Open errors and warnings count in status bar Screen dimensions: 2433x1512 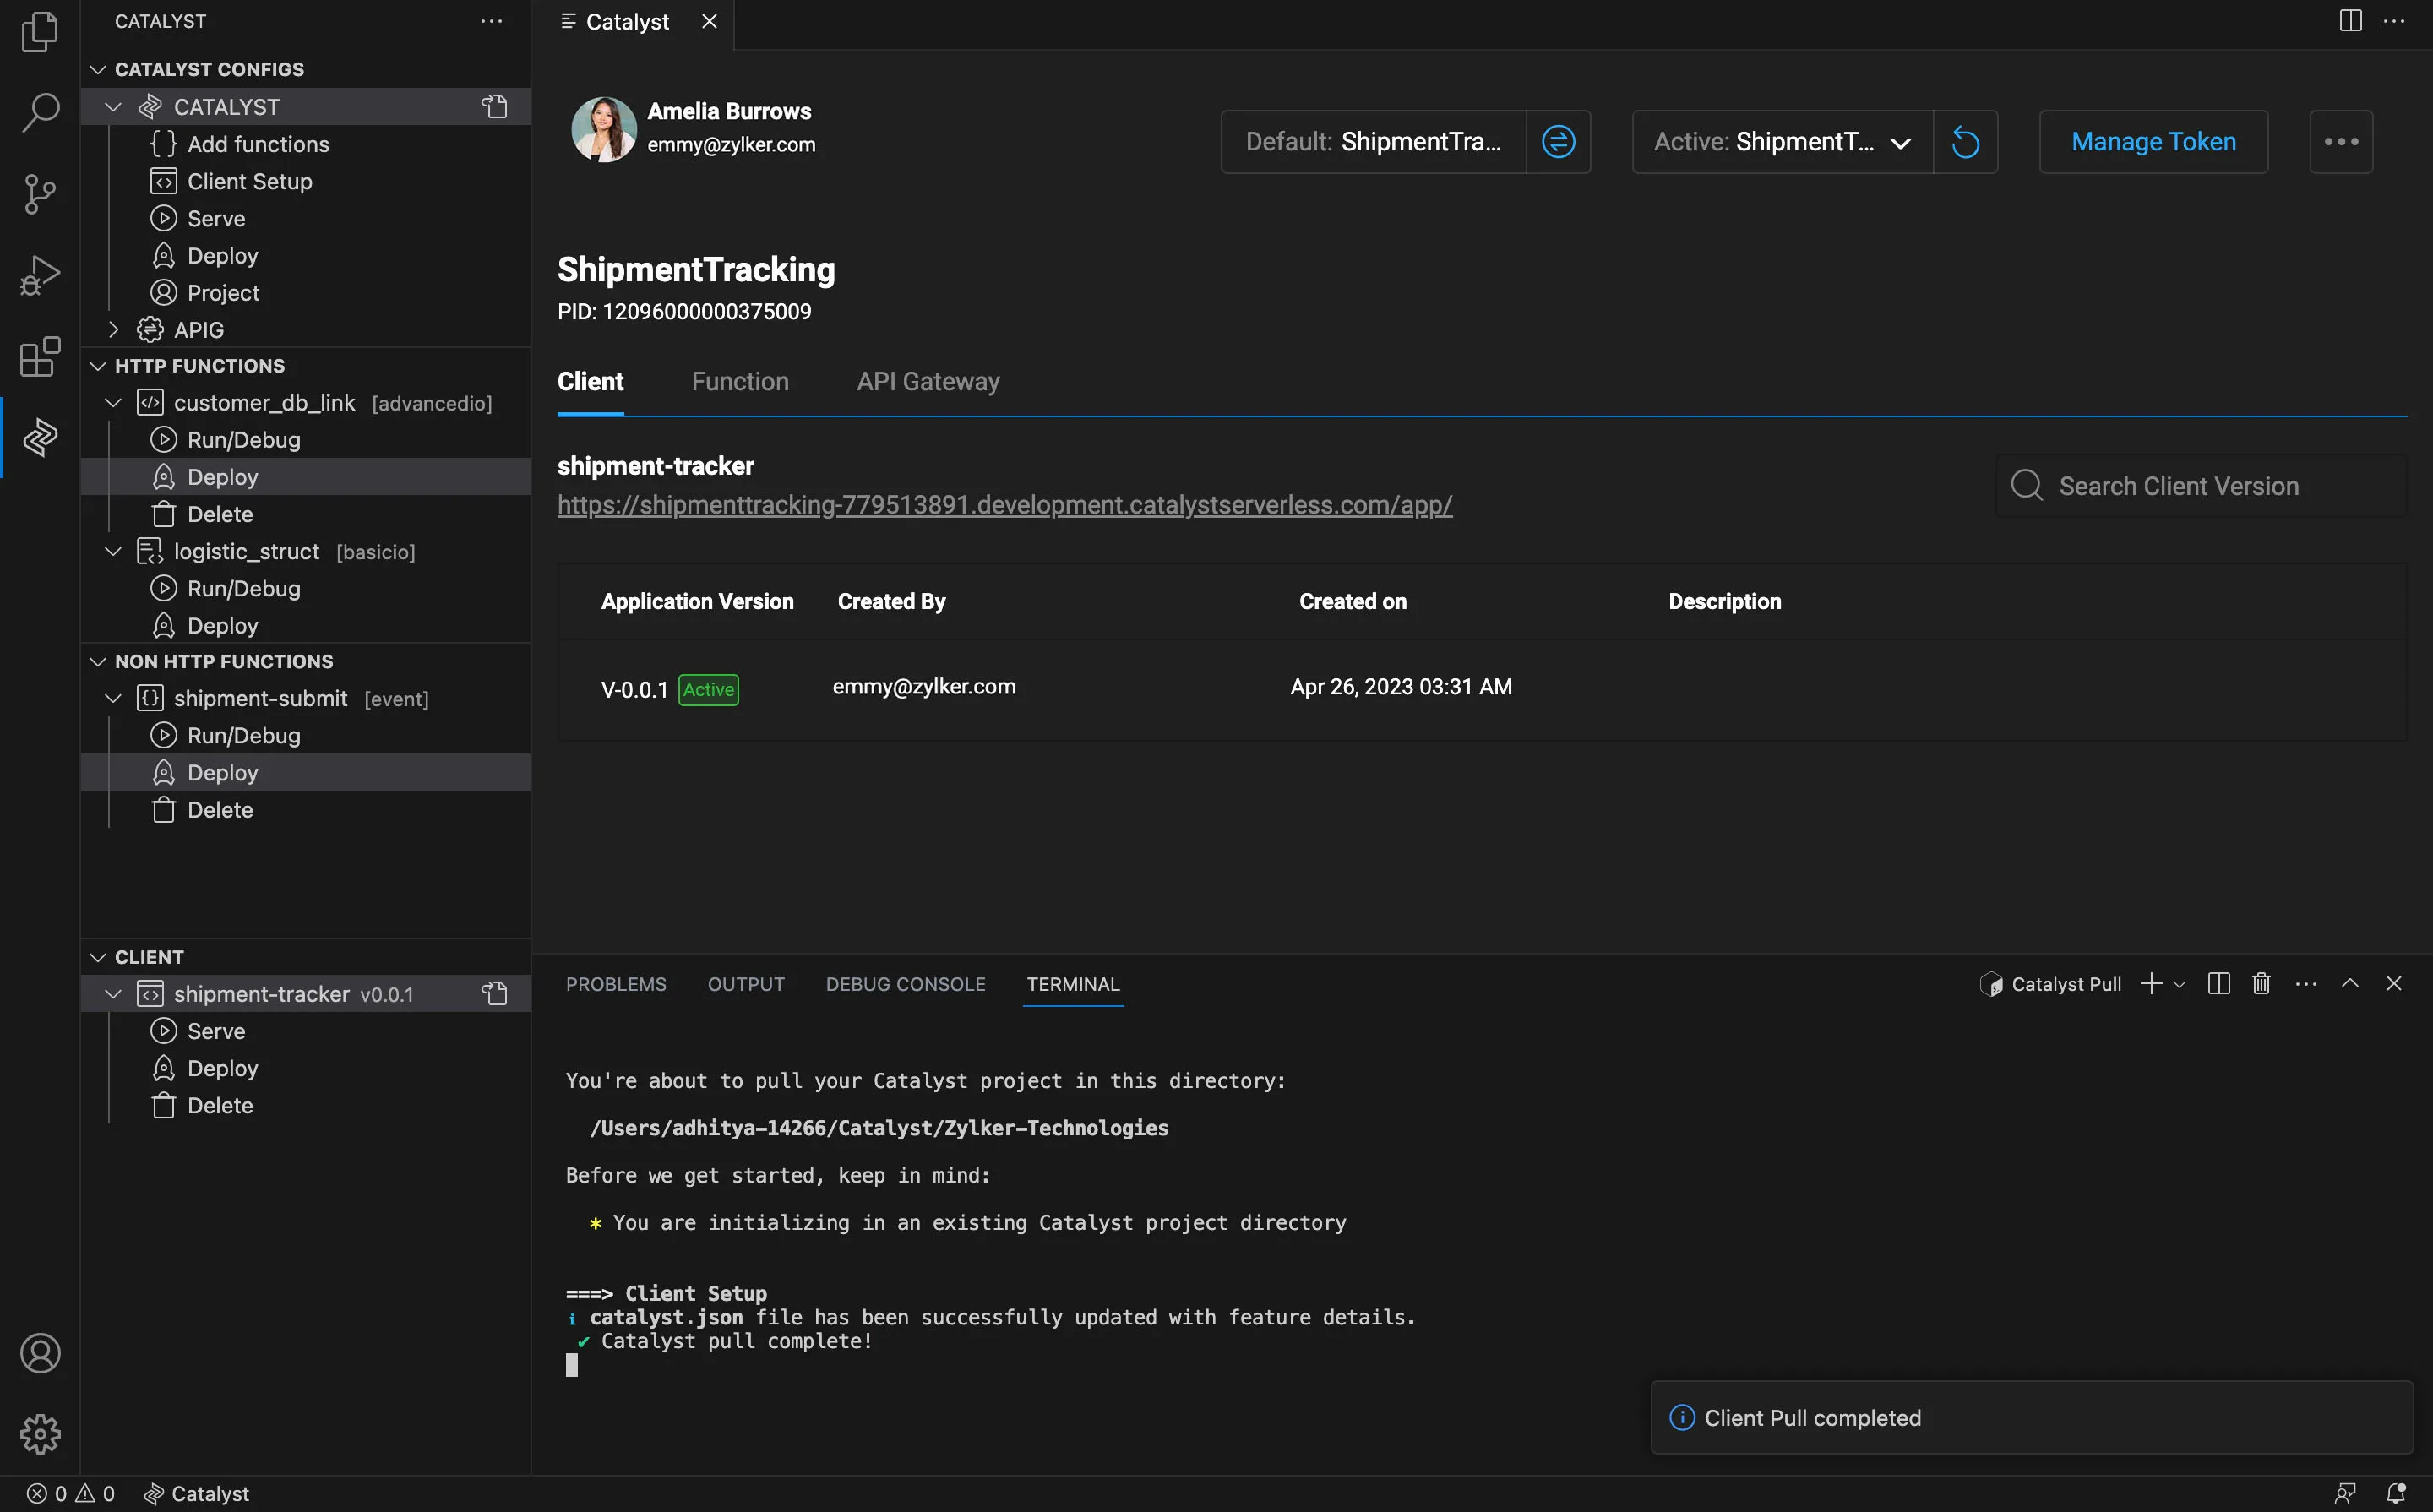click(x=70, y=1493)
